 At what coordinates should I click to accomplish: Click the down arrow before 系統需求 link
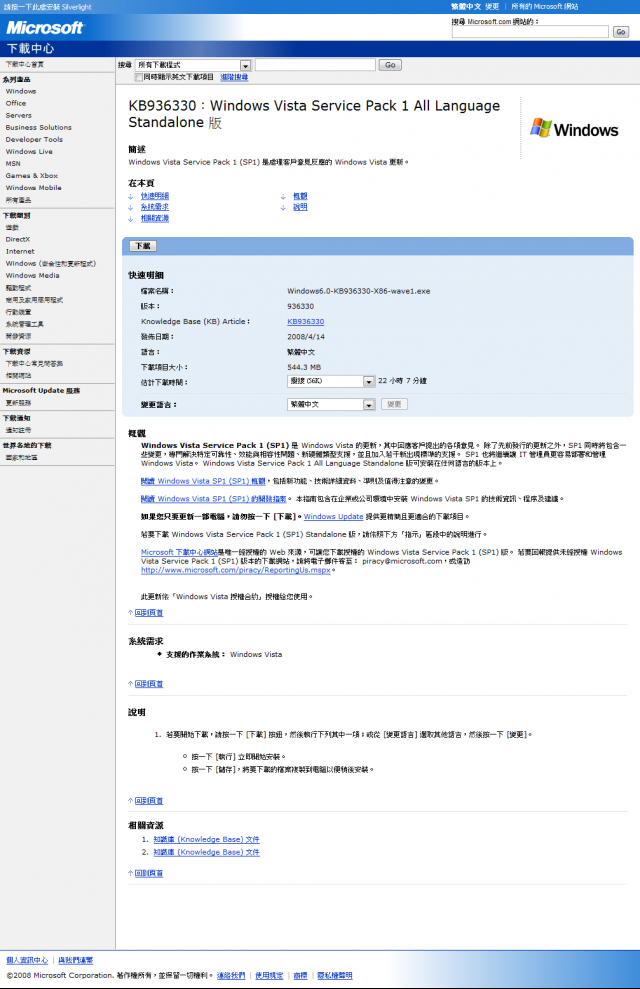coord(131,208)
